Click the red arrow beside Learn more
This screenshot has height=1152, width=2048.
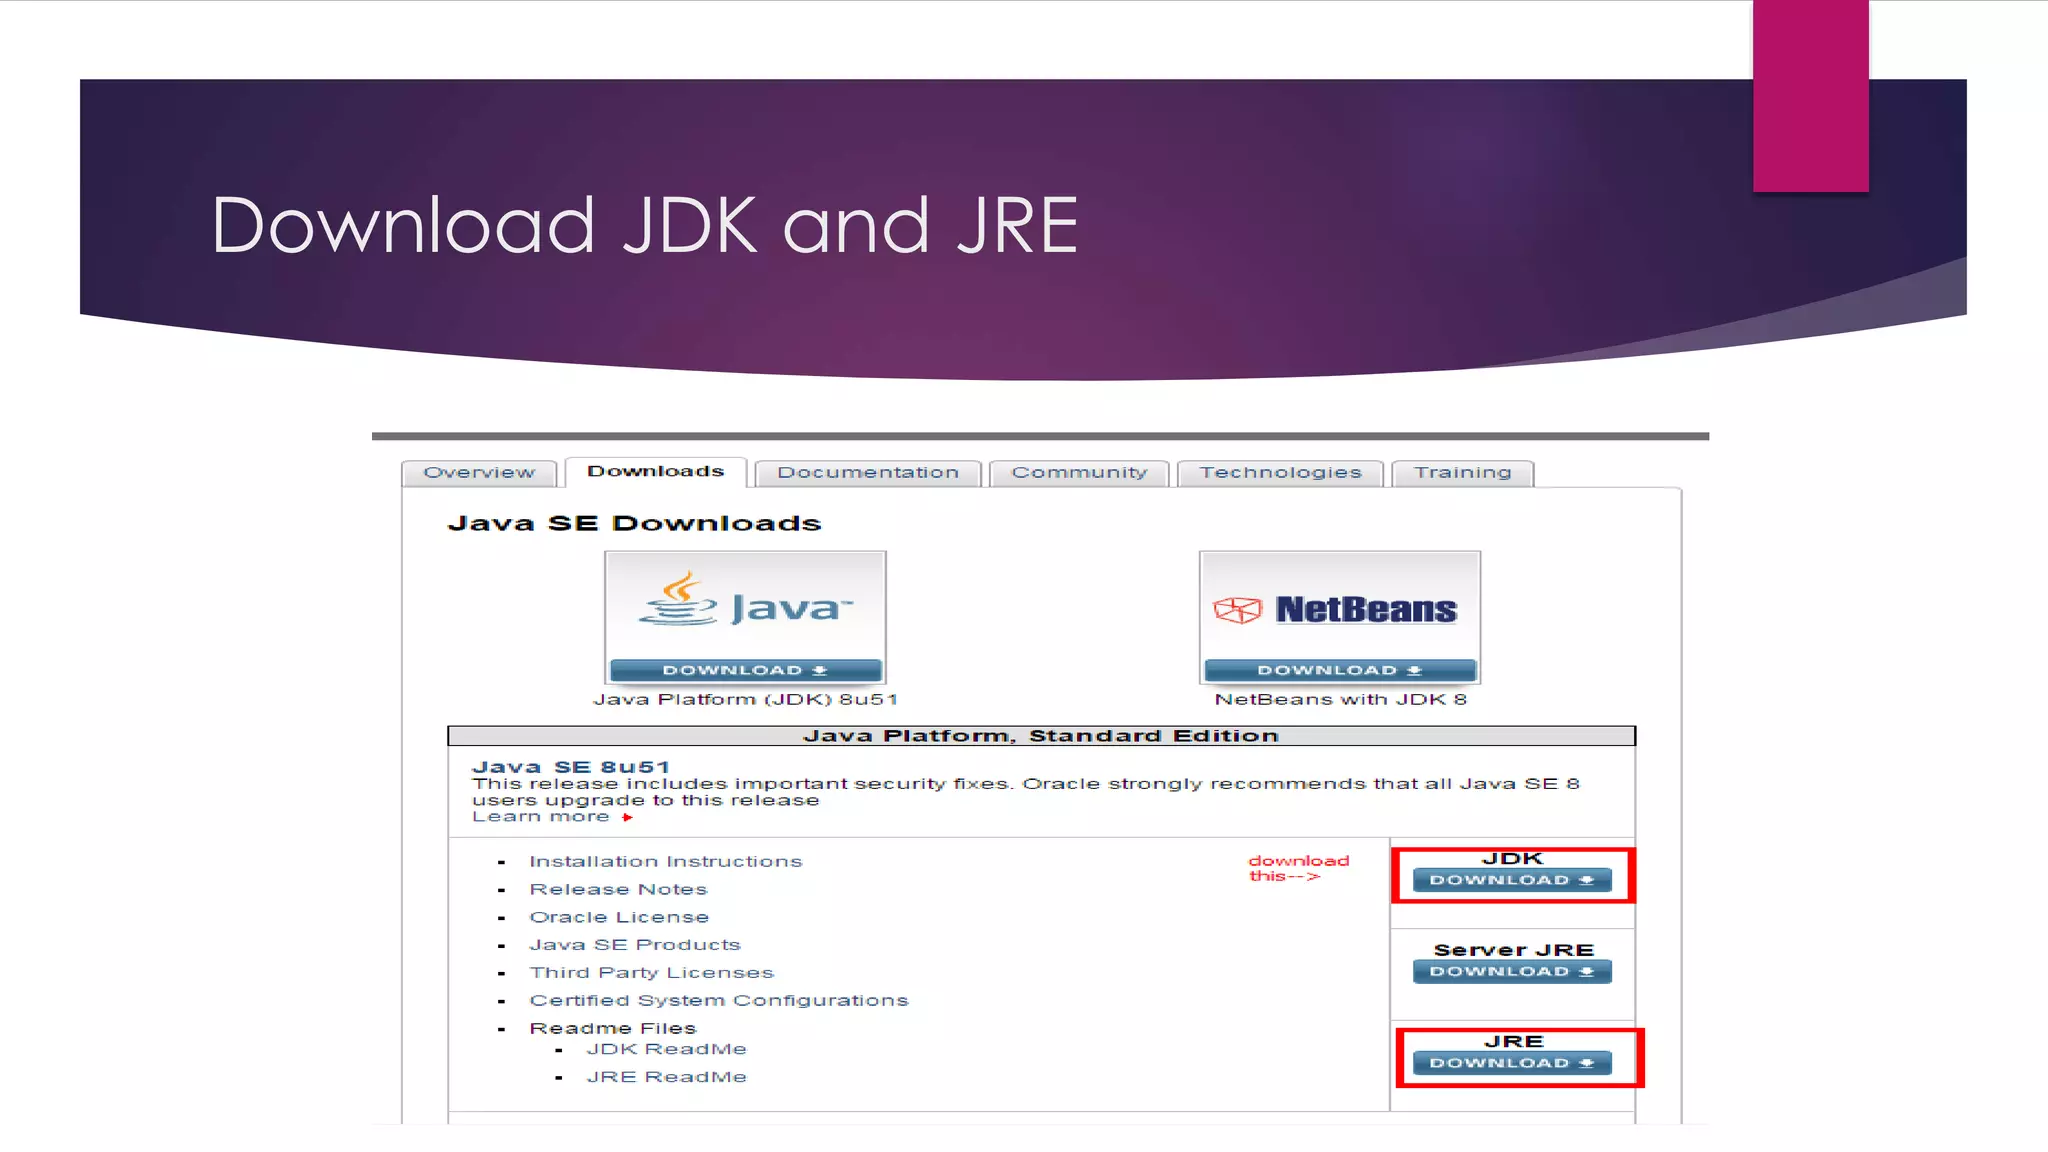tap(627, 818)
